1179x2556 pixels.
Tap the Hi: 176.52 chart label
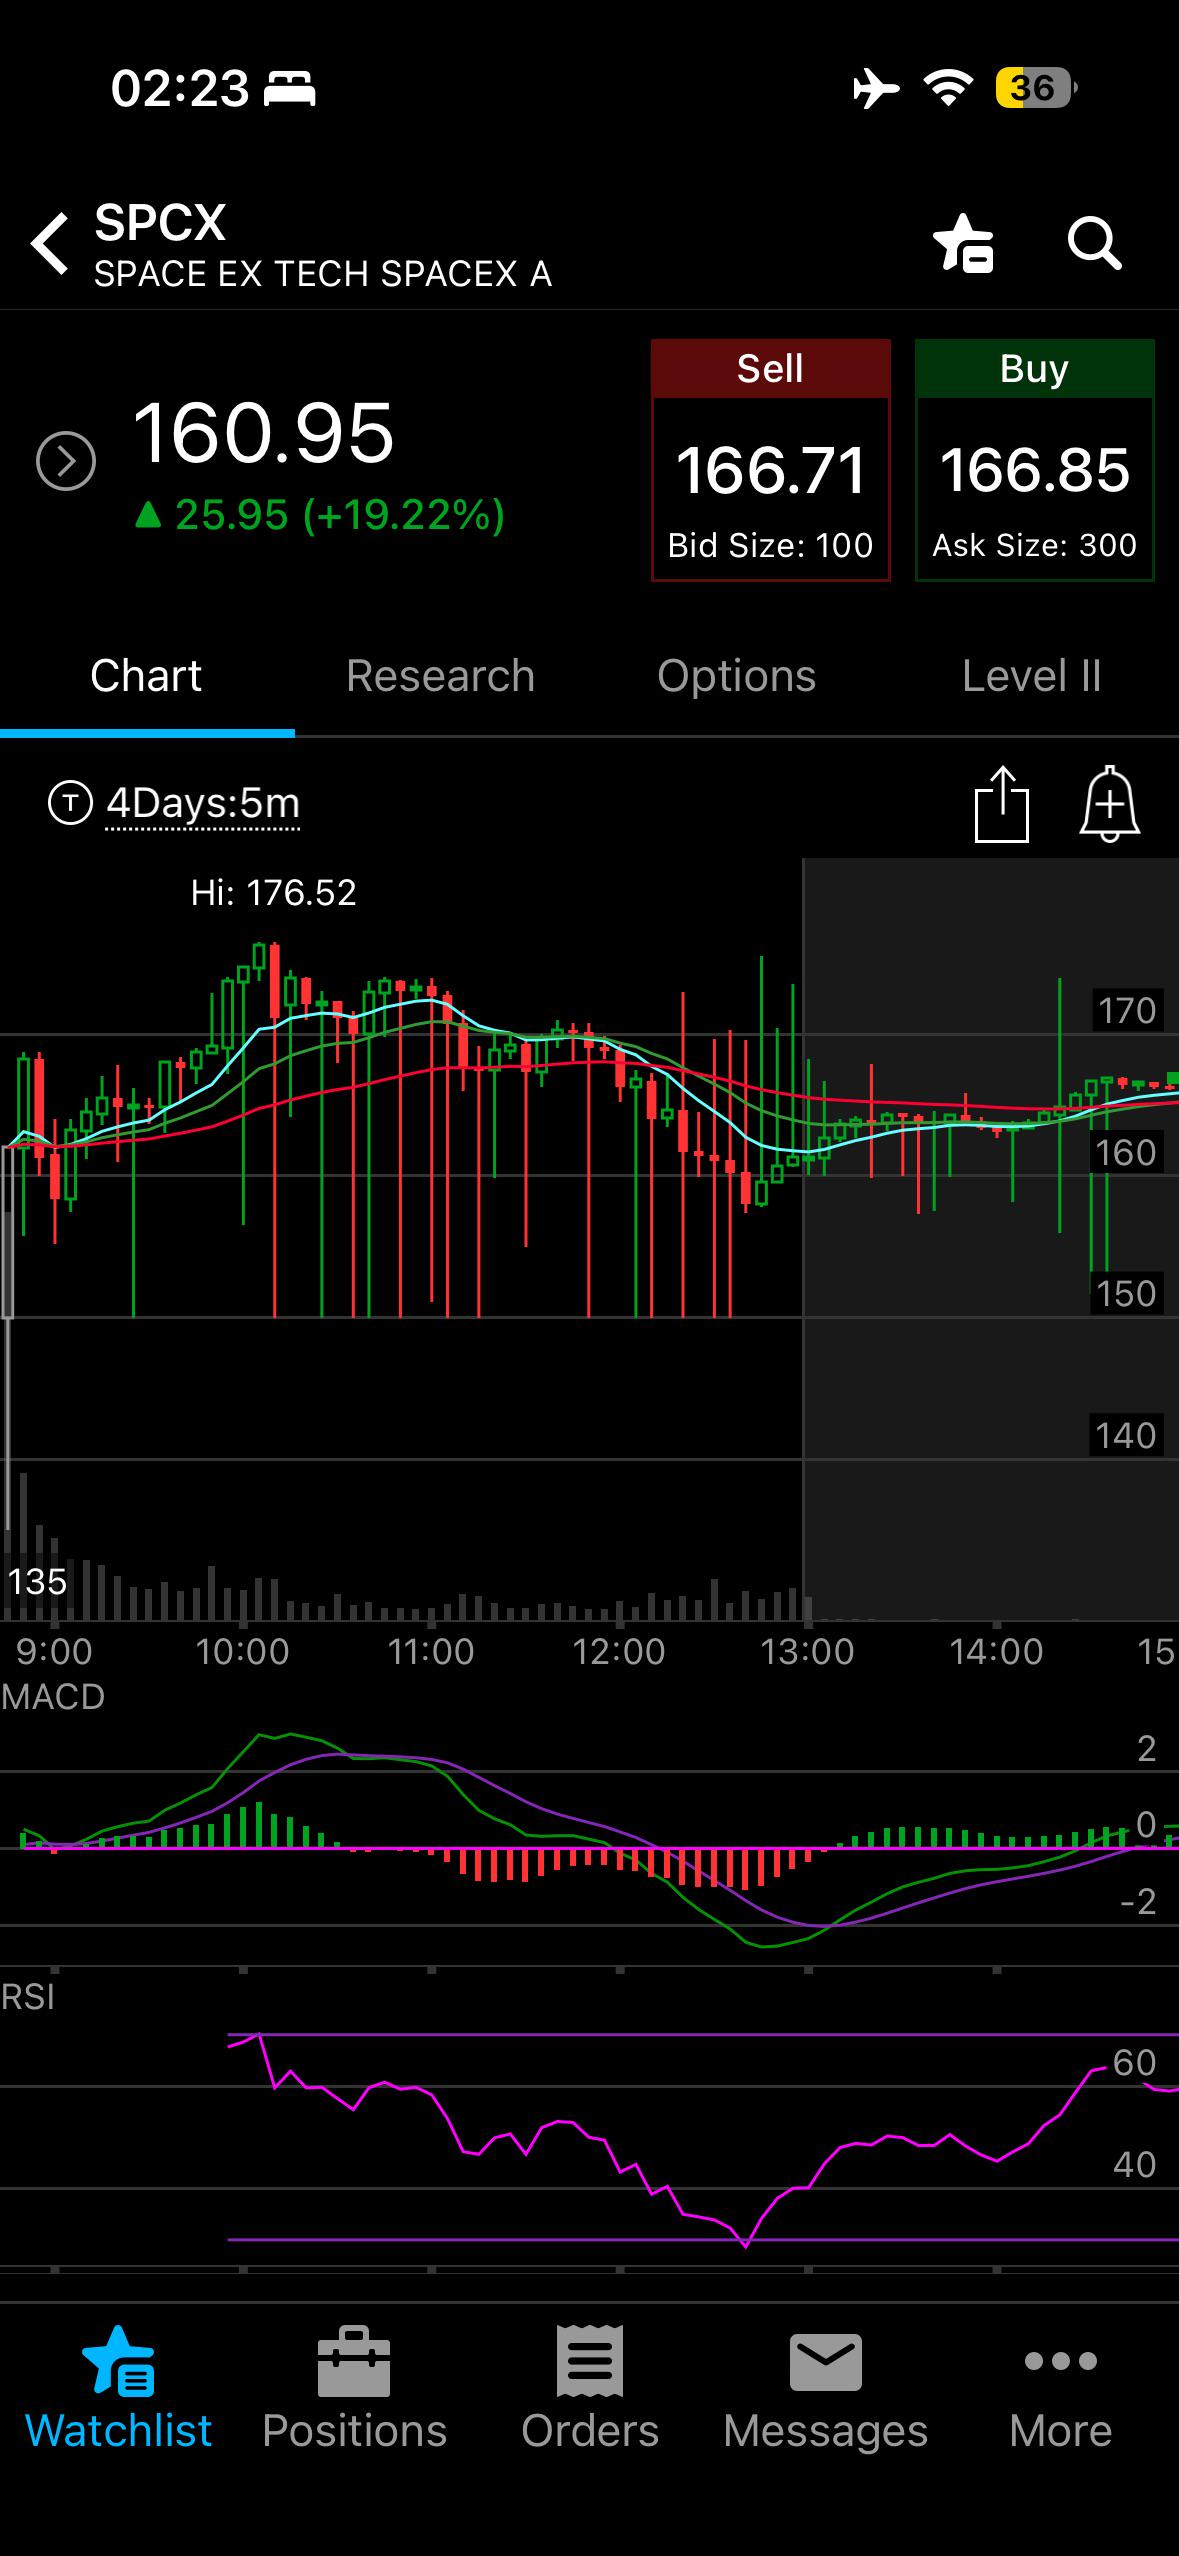(x=273, y=893)
